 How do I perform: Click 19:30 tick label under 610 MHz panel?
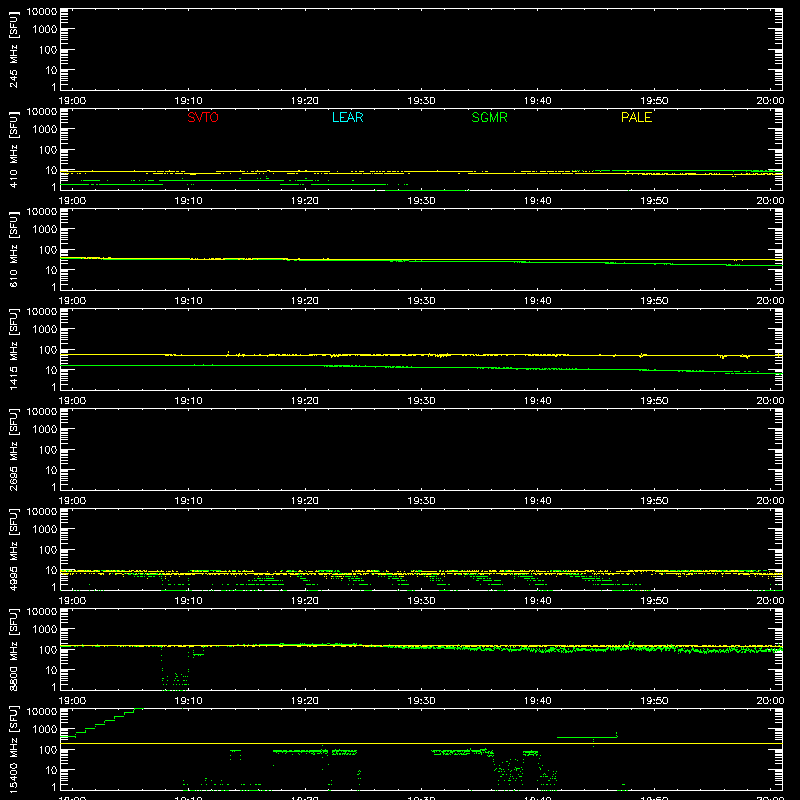[421, 301]
